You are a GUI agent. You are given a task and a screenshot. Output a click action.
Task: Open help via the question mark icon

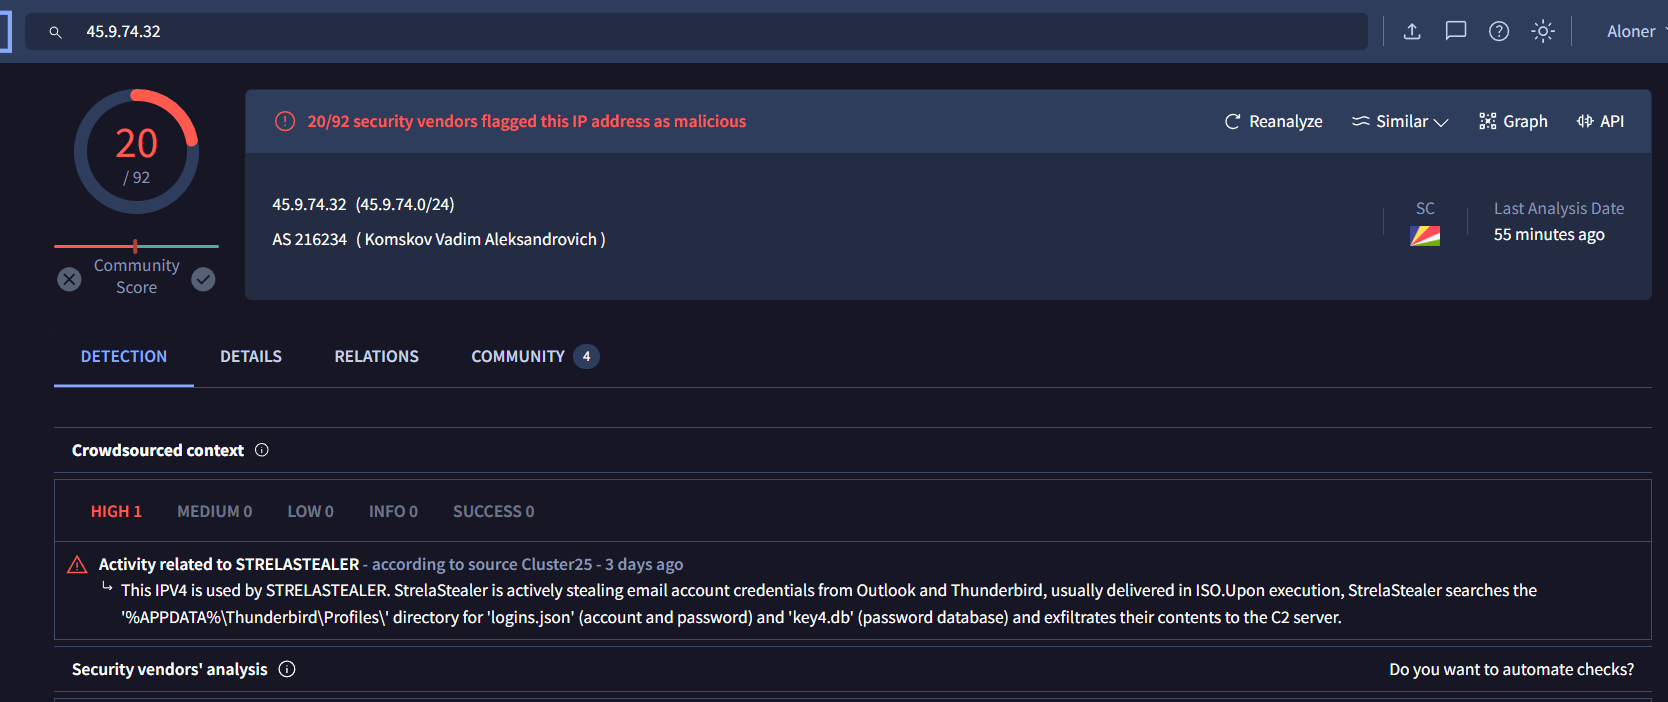[x=1498, y=31]
